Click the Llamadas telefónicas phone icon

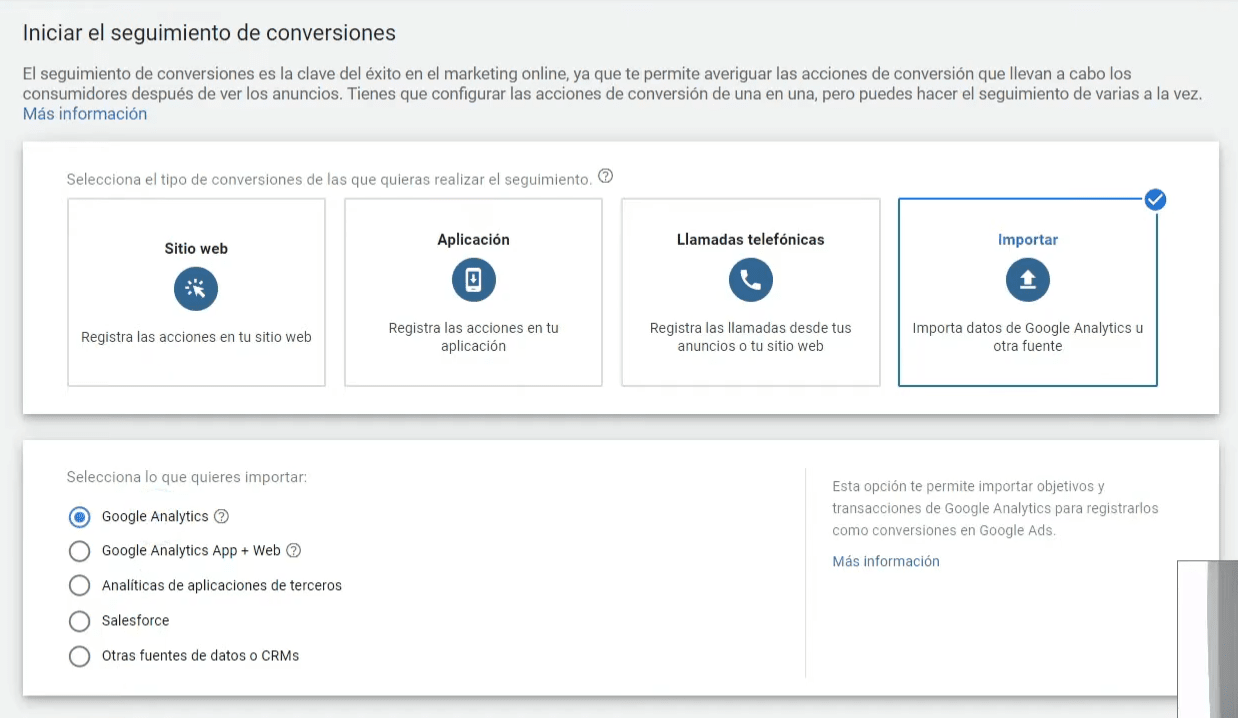pos(750,281)
